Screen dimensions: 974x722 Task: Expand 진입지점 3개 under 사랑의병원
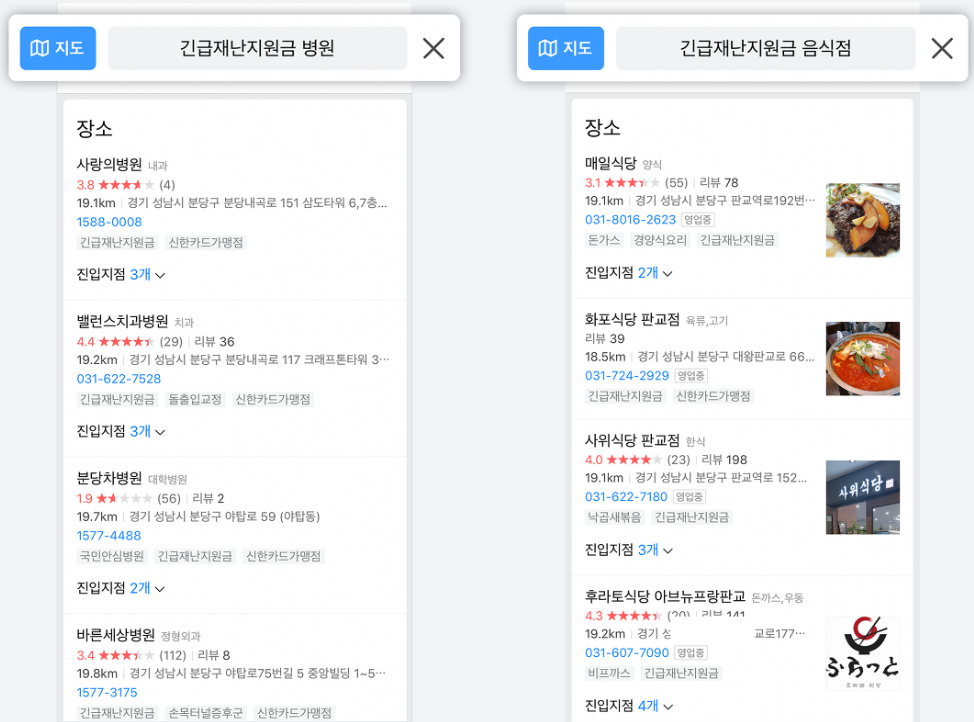pyautogui.click(x=121, y=274)
